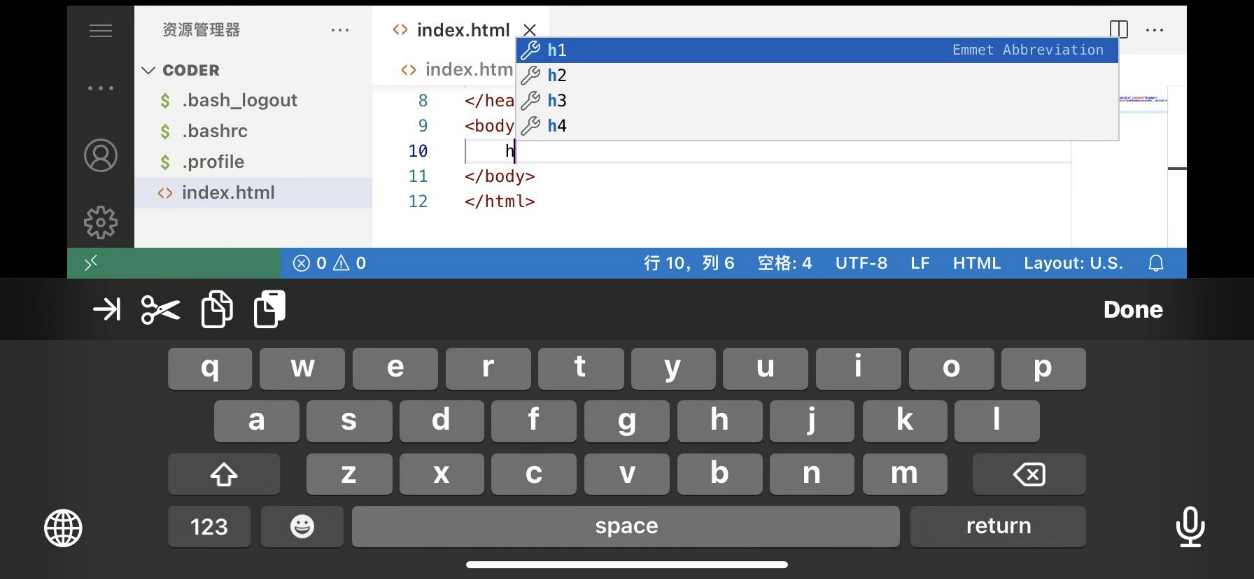Image resolution: width=1254 pixels, height=579 pixels.
Task: Open explorer panel more actions ellipsis
Action: [x=340, y=31]
